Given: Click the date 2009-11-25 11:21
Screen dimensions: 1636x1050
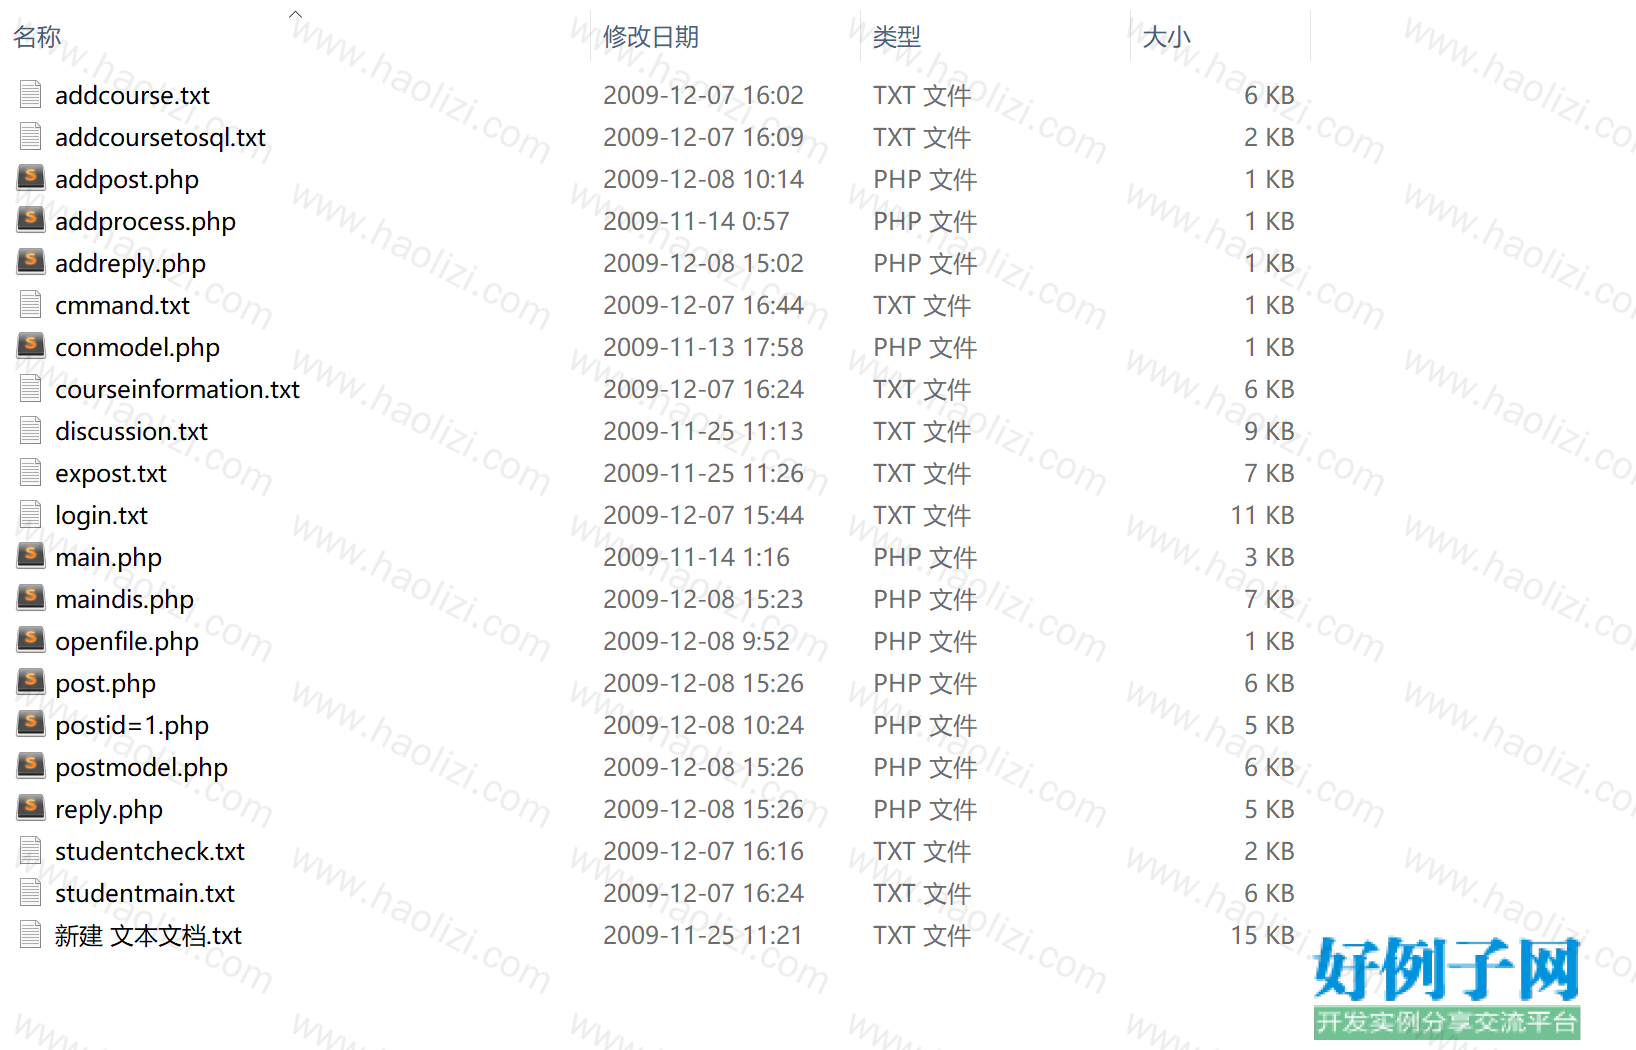Looking at the screenshot, I should coord(703,935).
